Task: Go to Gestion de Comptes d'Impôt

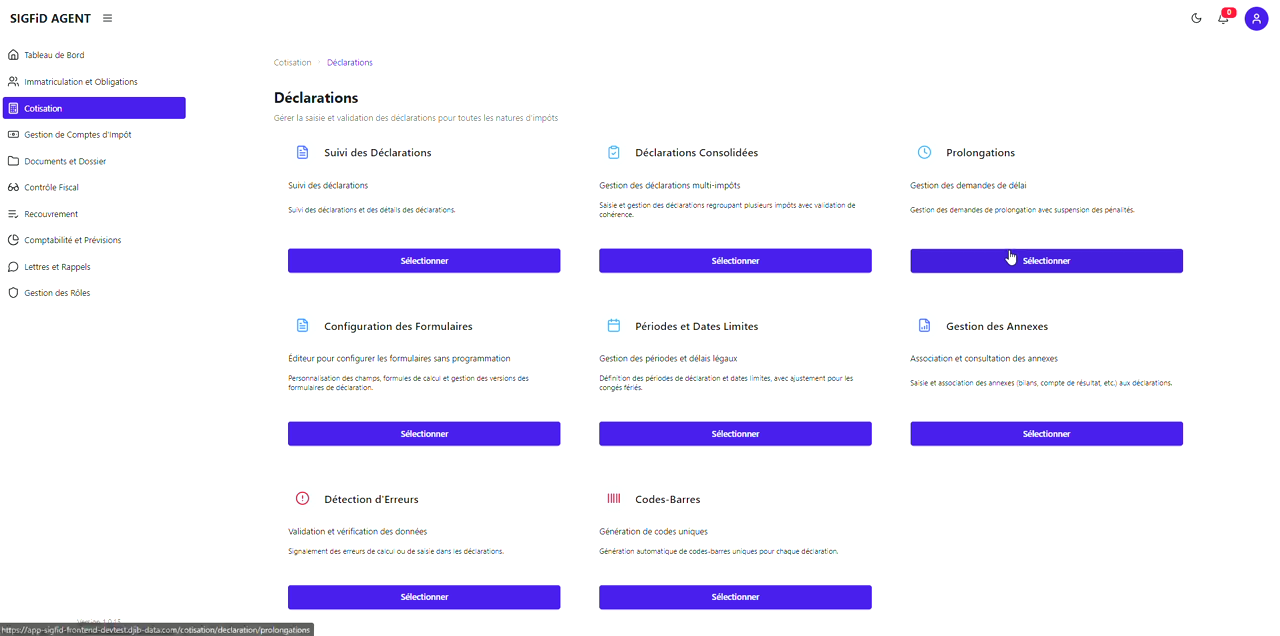Action: click(77, 135)
